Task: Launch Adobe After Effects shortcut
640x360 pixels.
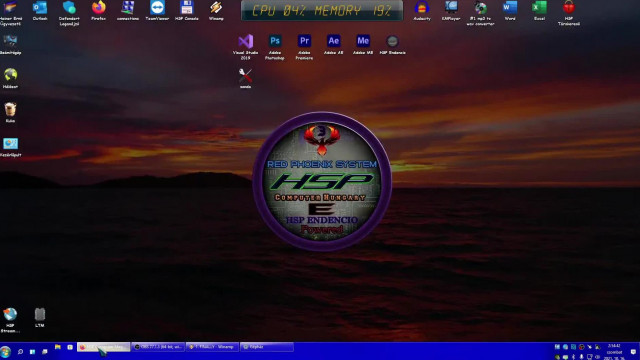Action: click(x=333, y=45)
